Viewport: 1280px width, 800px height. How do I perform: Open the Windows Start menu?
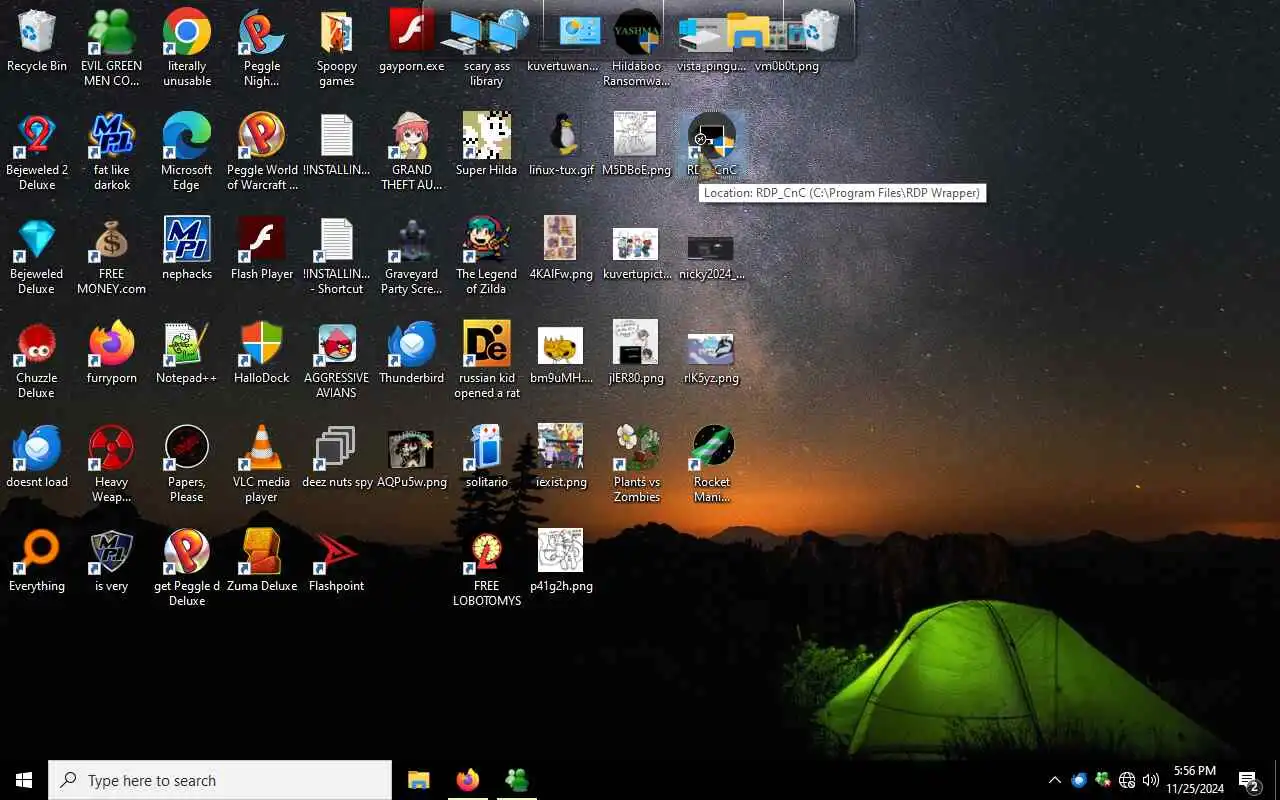pos(24,780)
